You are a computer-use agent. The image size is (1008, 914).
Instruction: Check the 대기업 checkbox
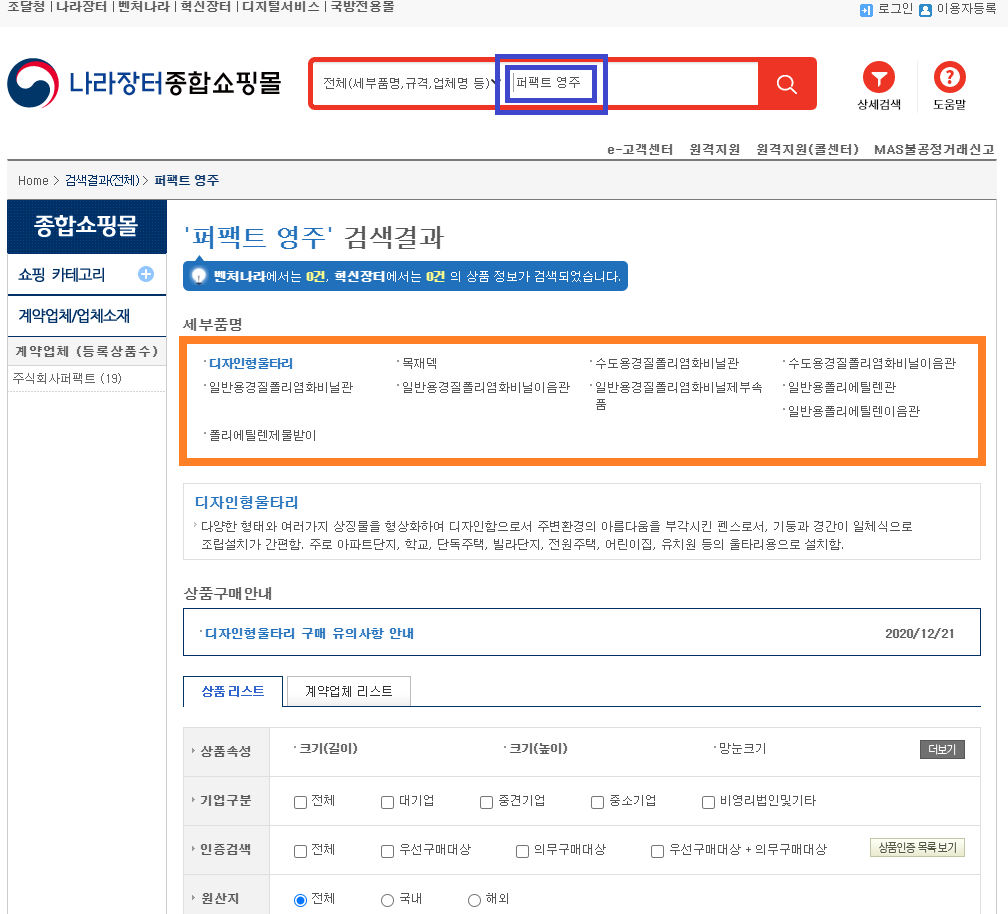click(x=388, y=802)
